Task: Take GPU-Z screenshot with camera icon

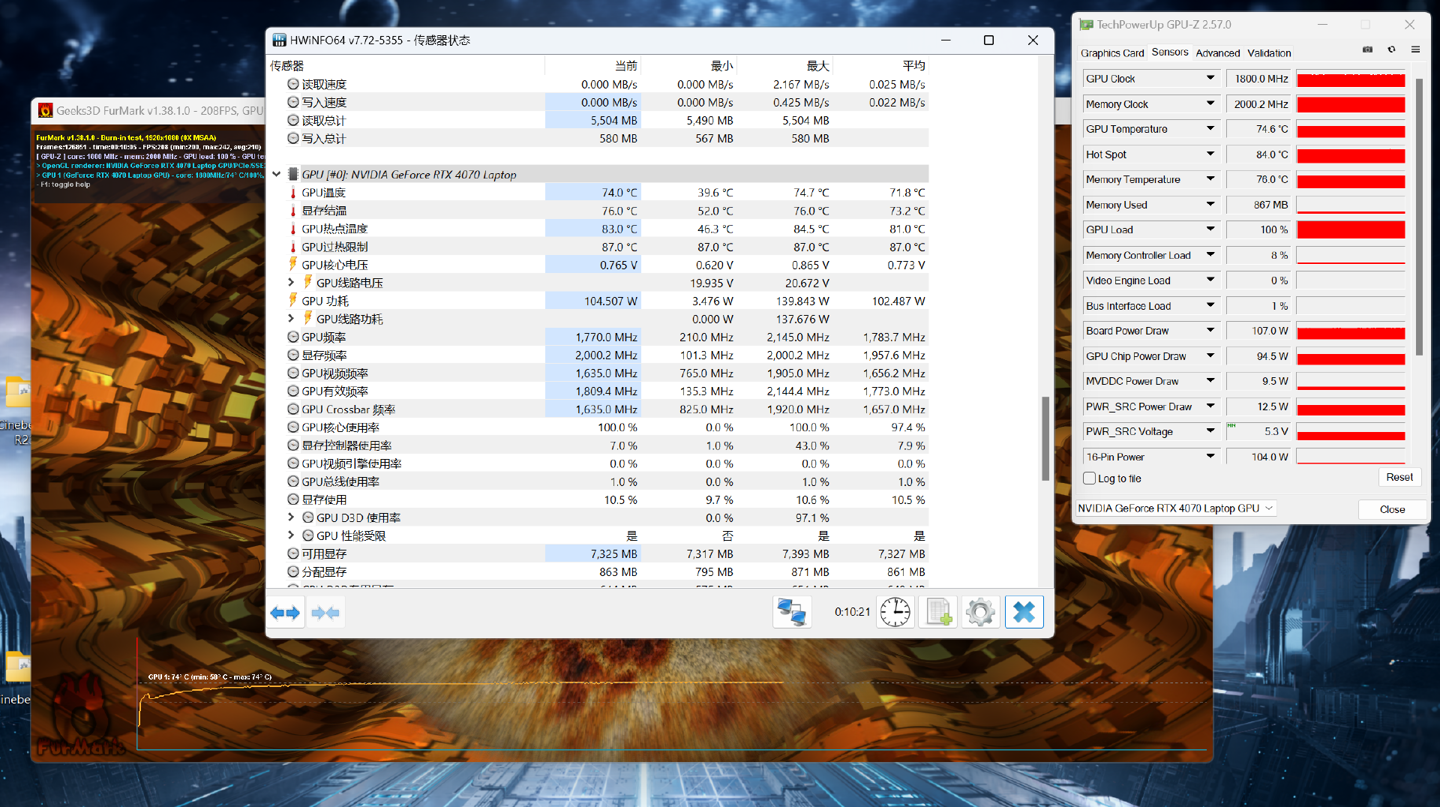Action: 1367,50
